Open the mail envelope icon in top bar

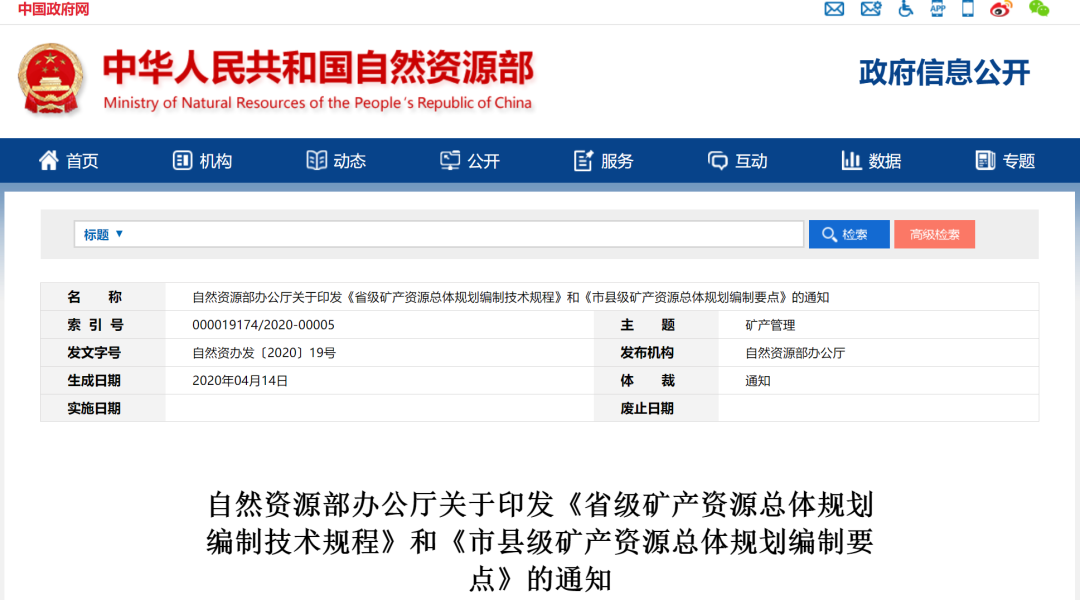pos(834,9)
